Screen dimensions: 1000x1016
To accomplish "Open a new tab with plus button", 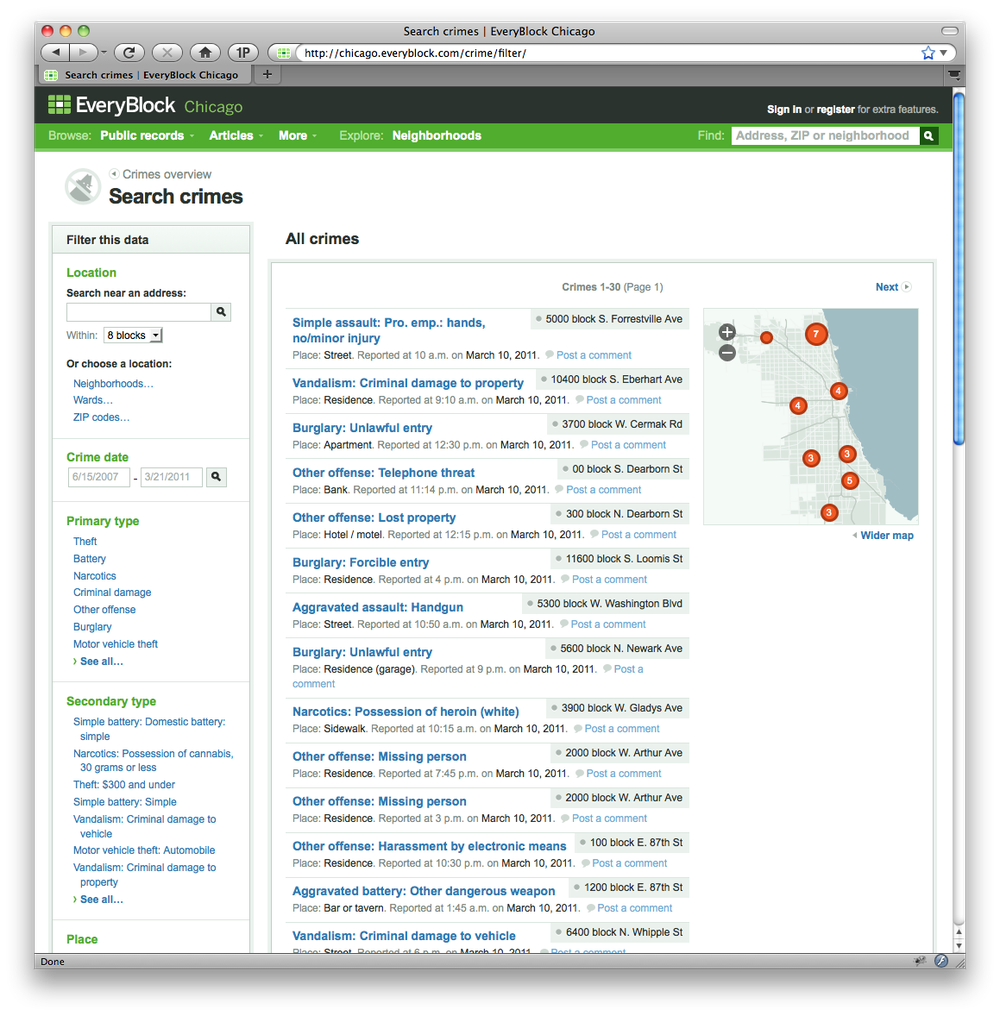I will pyautogui.click(x=267, y=75).
